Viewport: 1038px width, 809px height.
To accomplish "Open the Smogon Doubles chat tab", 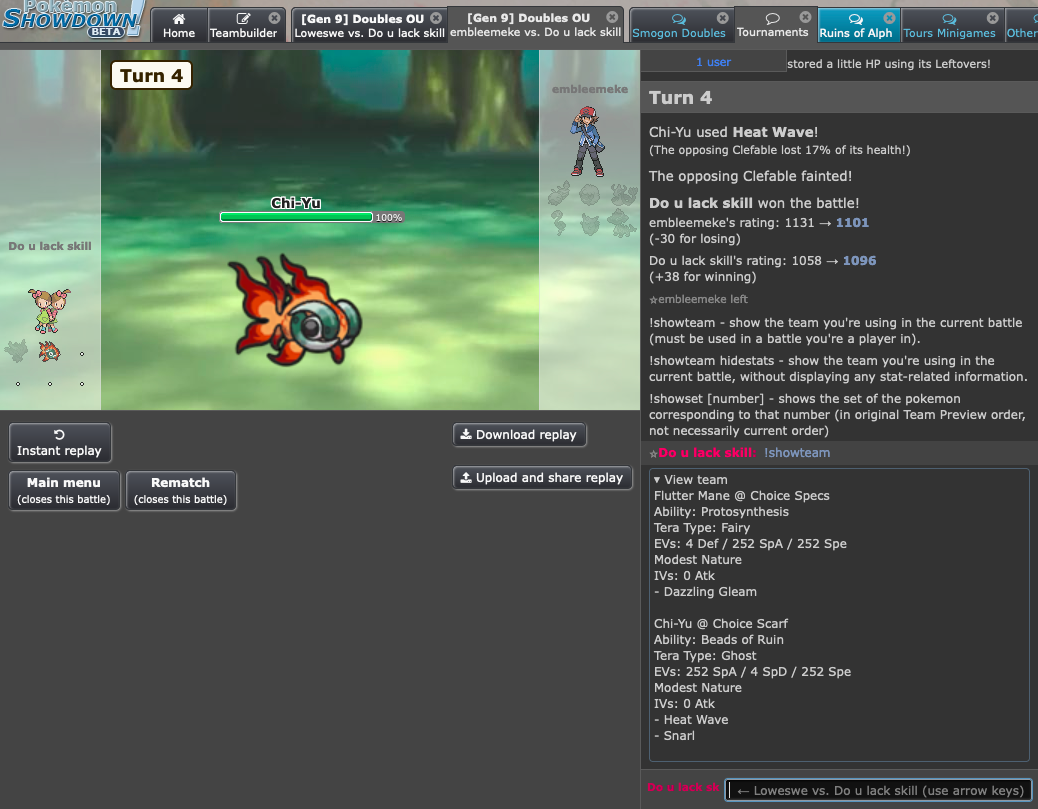I will 679,26.
